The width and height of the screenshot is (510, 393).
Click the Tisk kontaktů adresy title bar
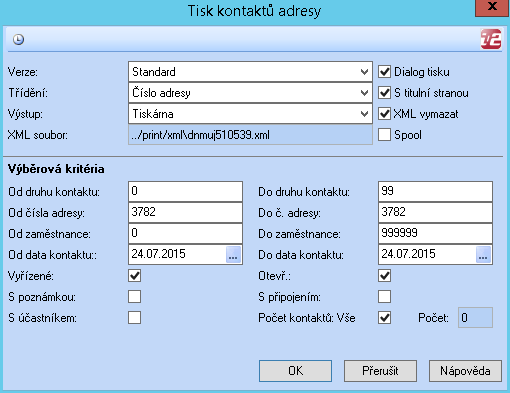(x=254, y=11)
